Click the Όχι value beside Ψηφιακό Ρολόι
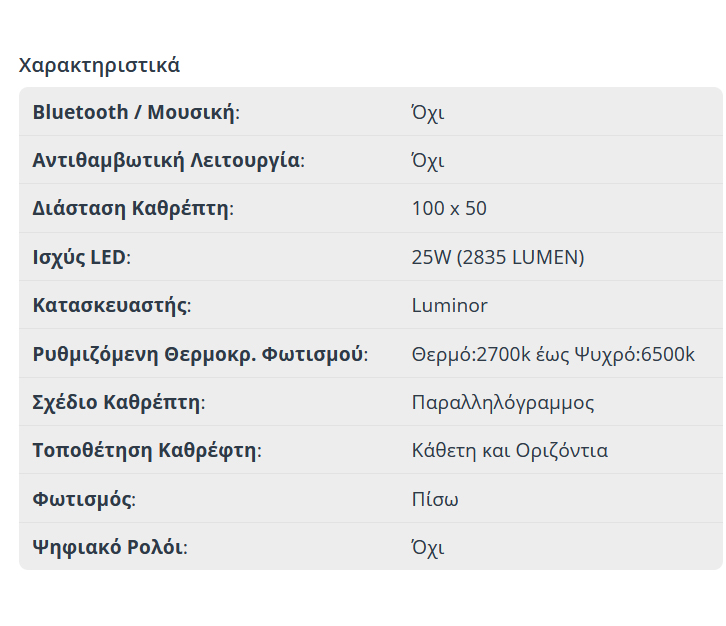This screenshot has height=626, width=726. [x=427, y=547]
